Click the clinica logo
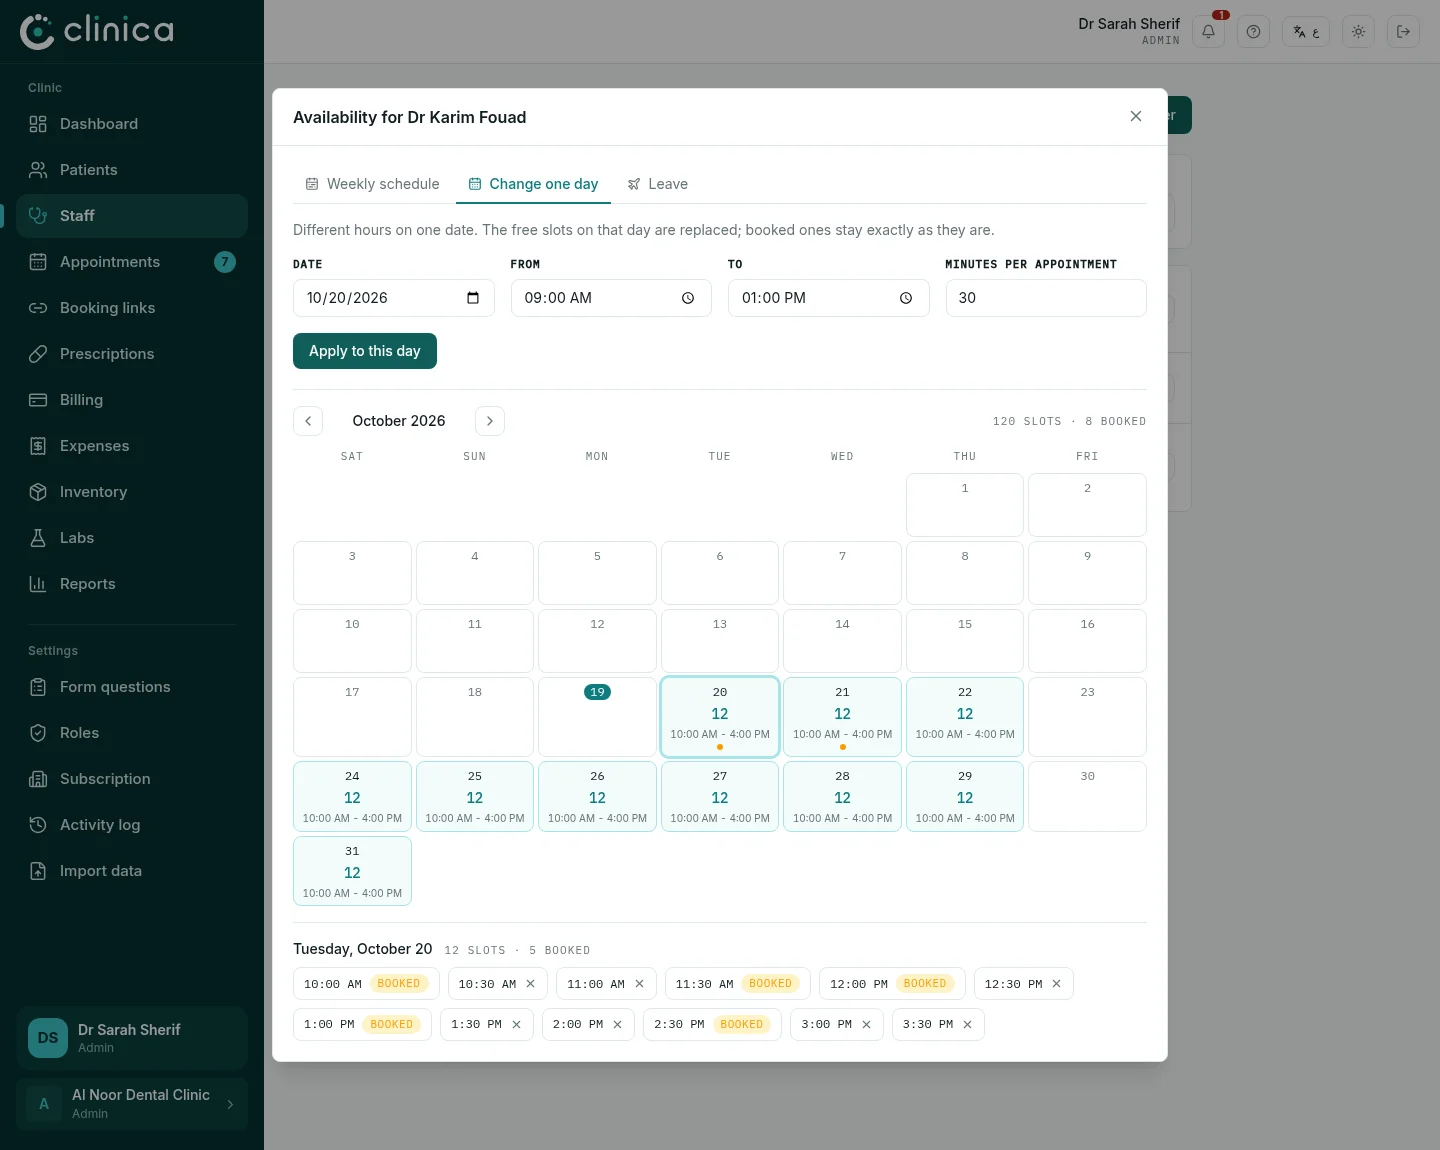 tap(97, 31)
